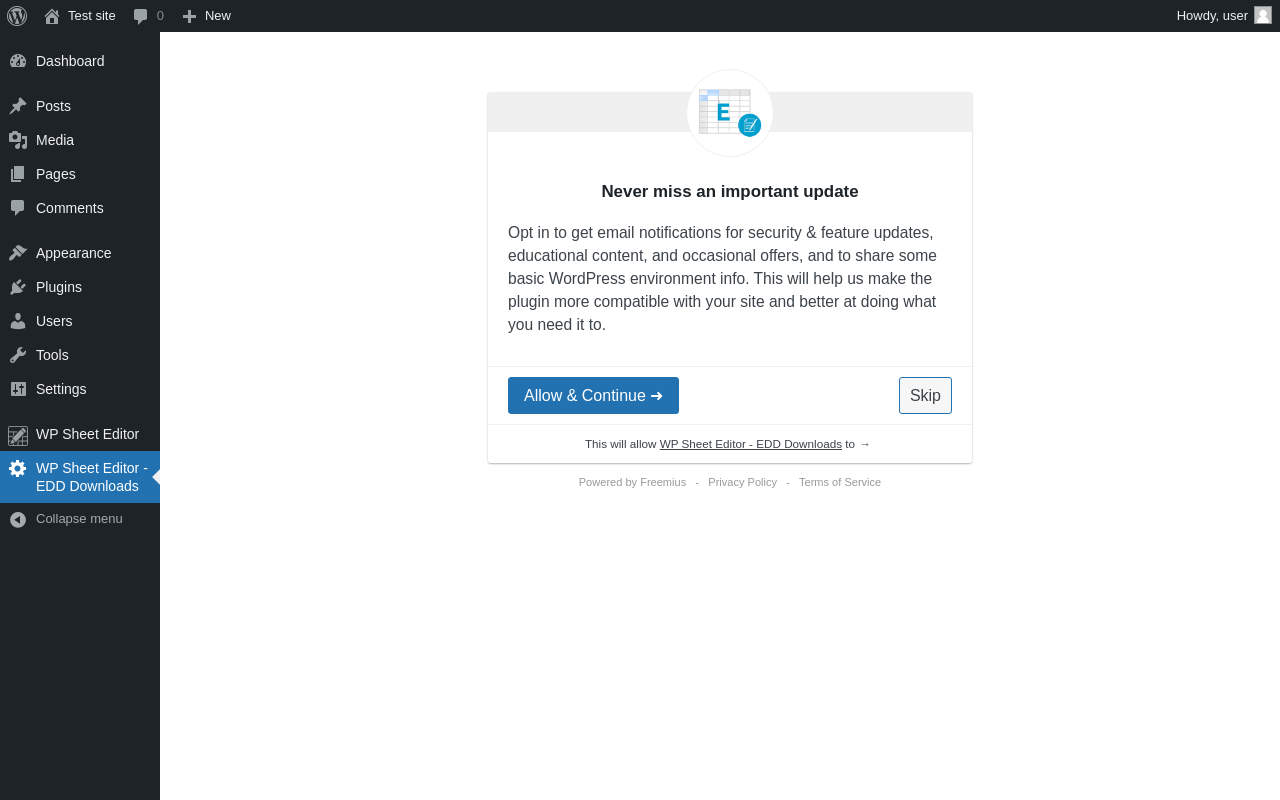Click the Collapse menu arrow icon

18,520
